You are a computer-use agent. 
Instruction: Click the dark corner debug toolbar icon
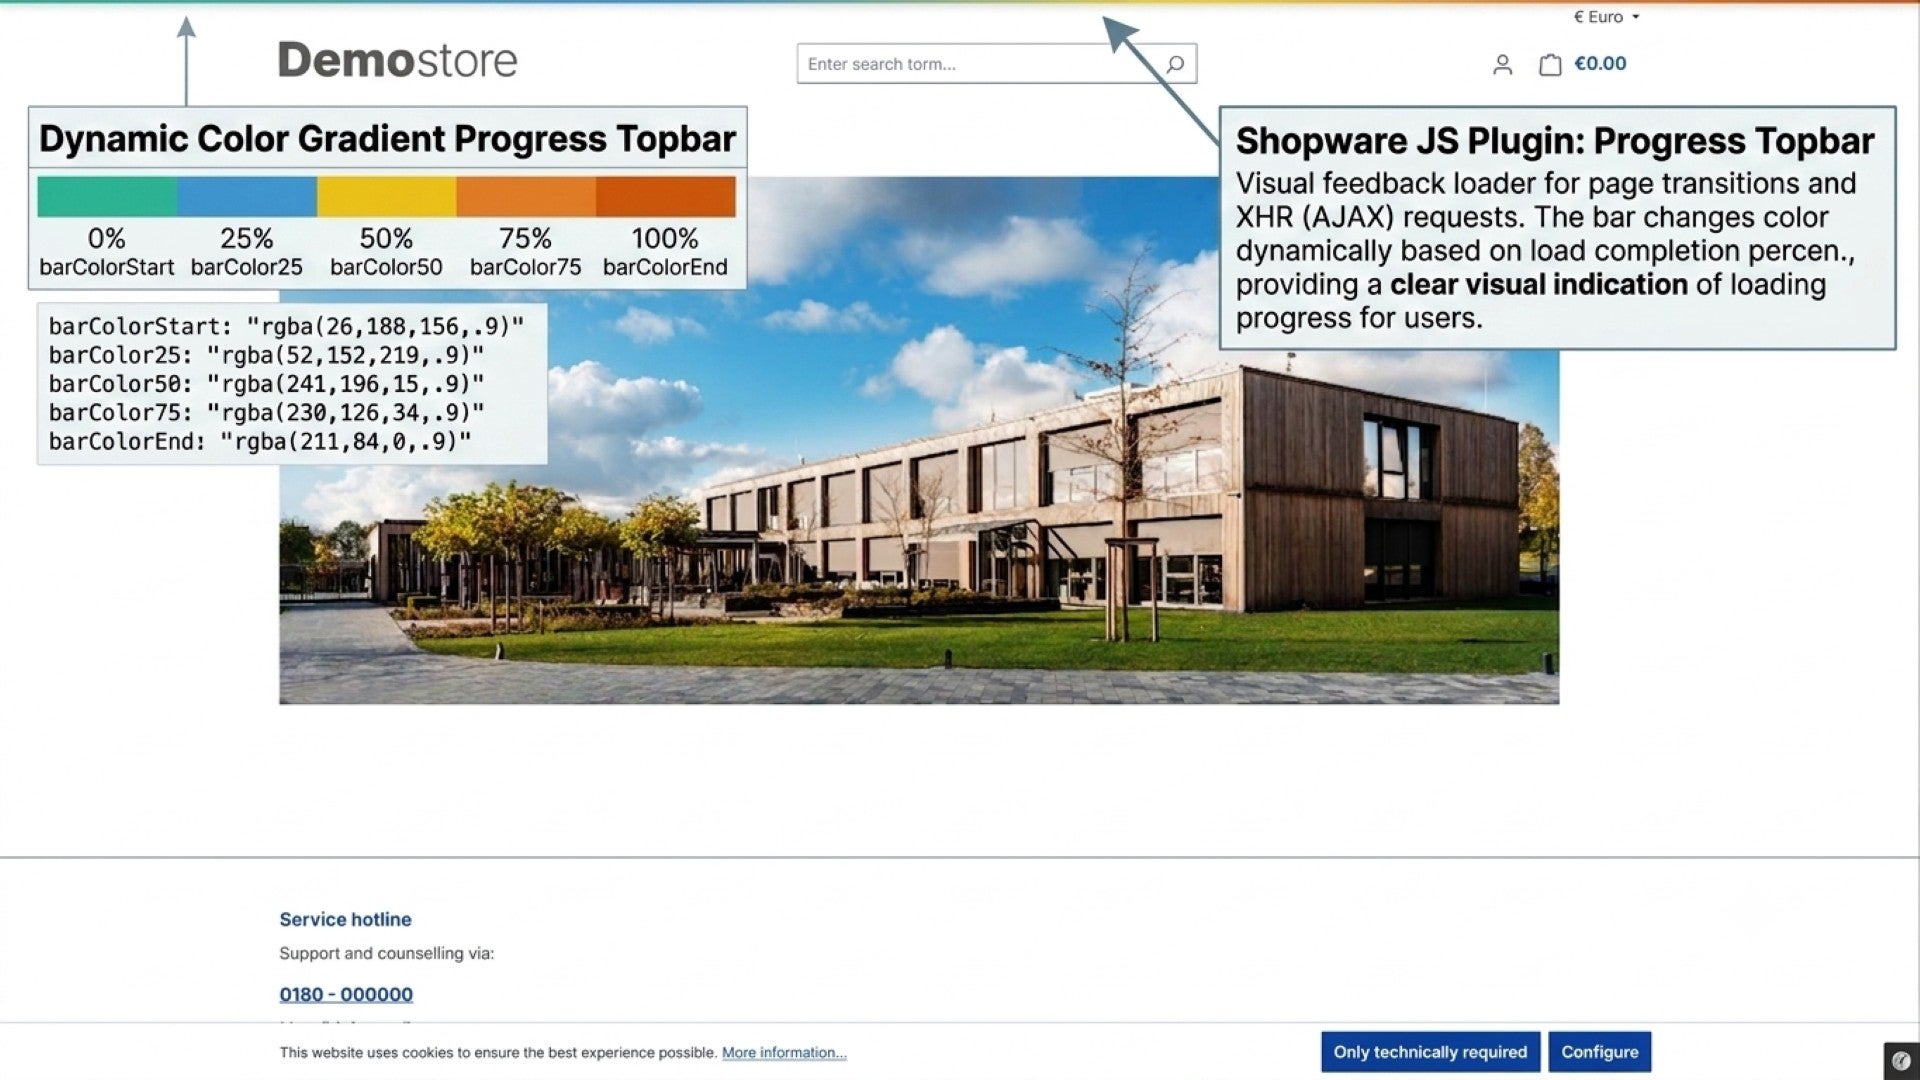point(1901,1061)
